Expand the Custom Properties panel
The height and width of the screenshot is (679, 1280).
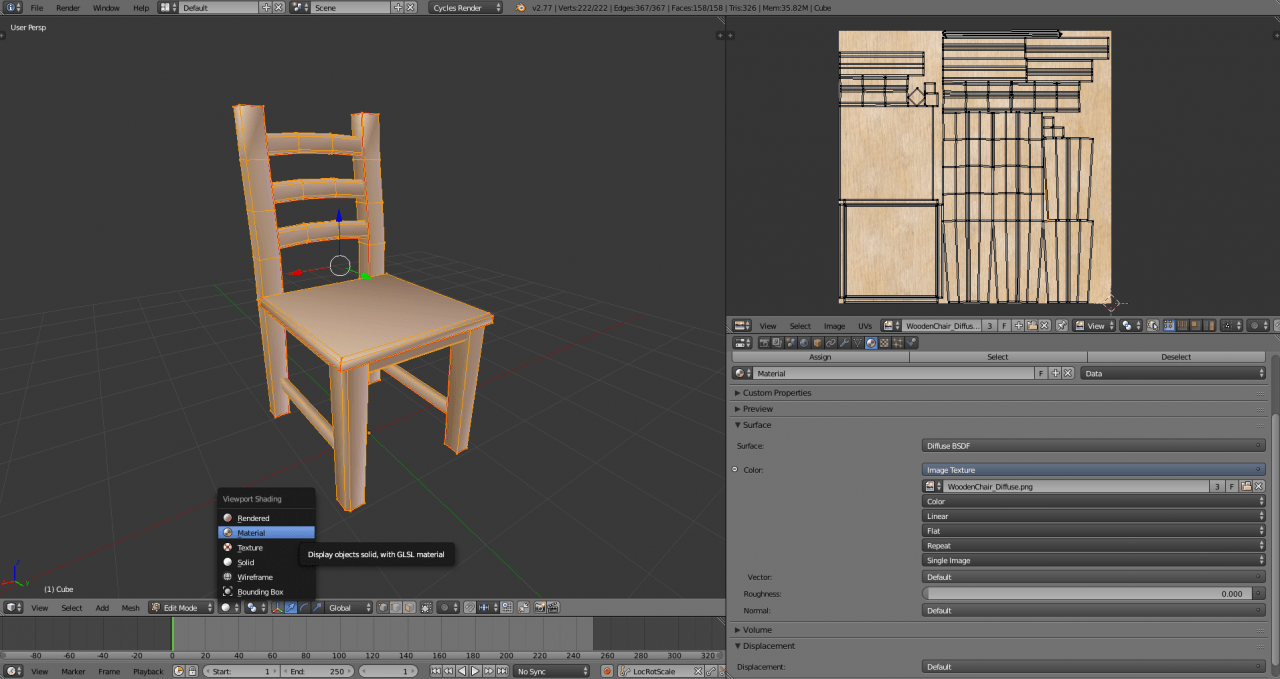coord(777,393)
